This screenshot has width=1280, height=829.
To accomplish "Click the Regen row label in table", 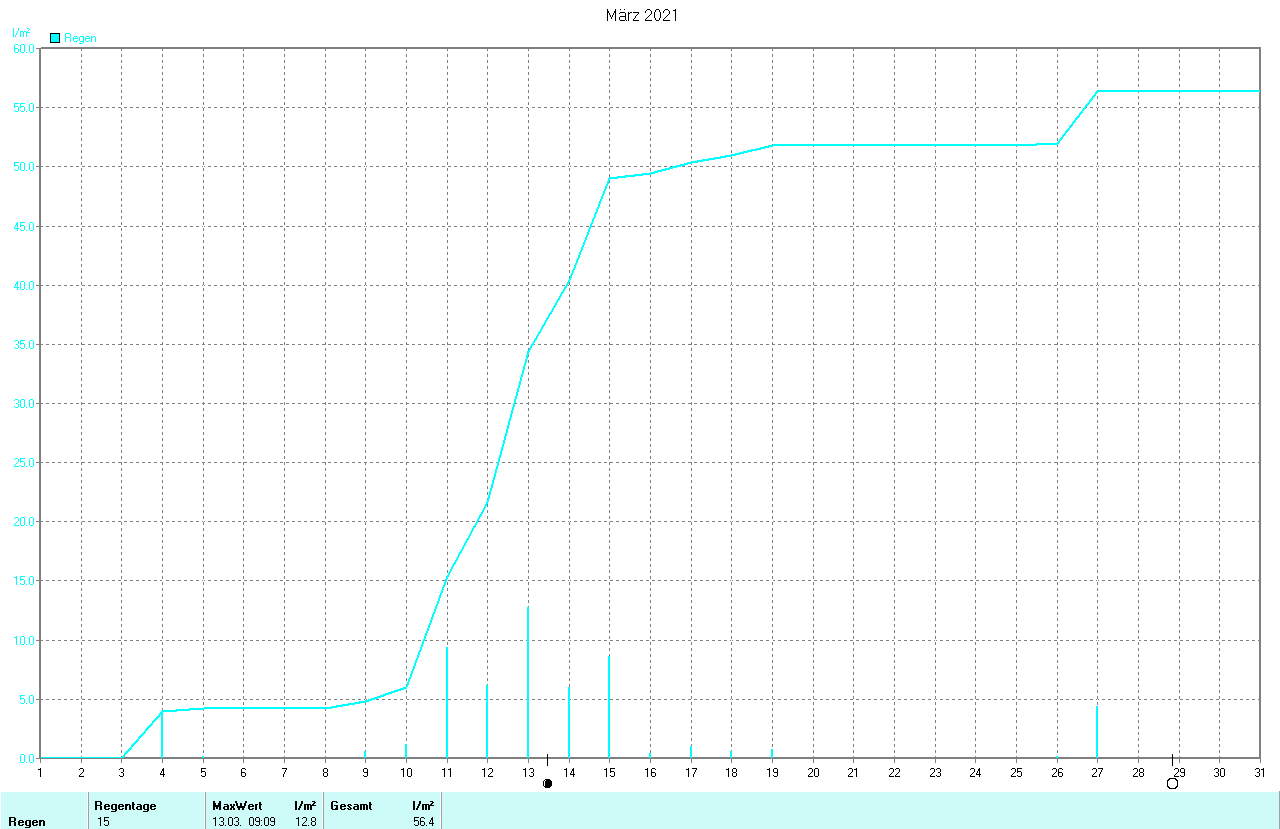I will point(27,822).
